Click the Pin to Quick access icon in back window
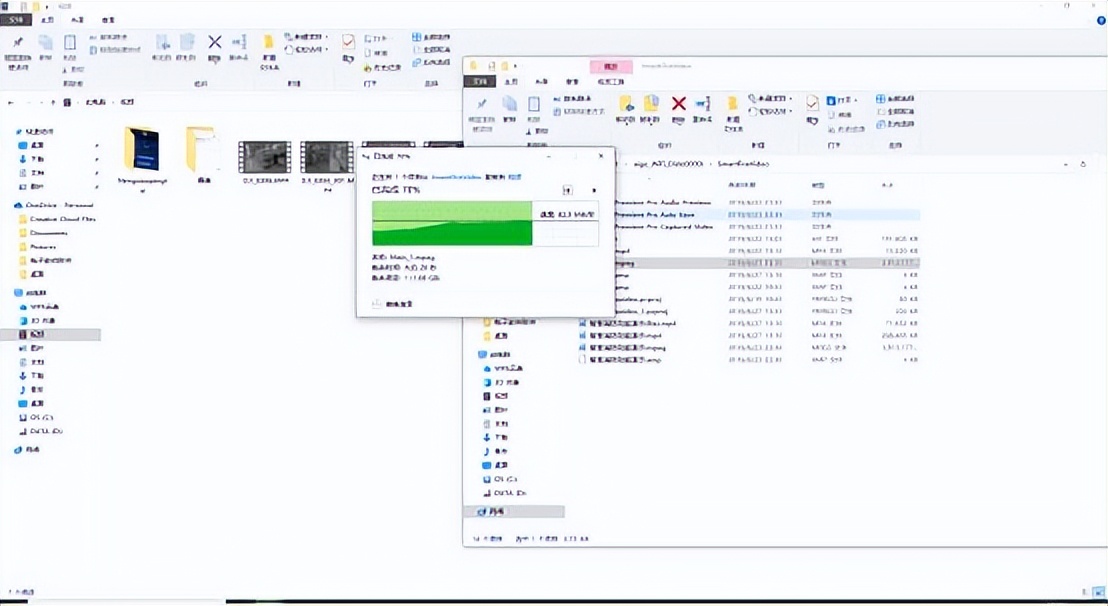The height and width of the screenshot is (606, 1108). [18, 43]
